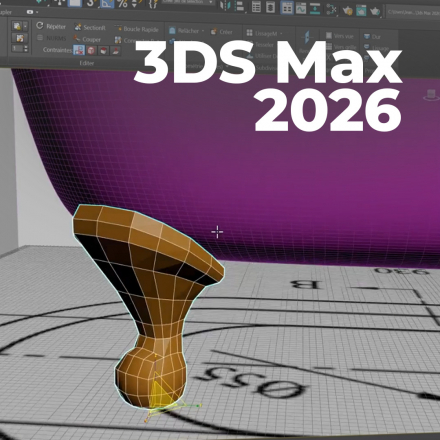Open the named selection sets editor icon

pos(153,3)
